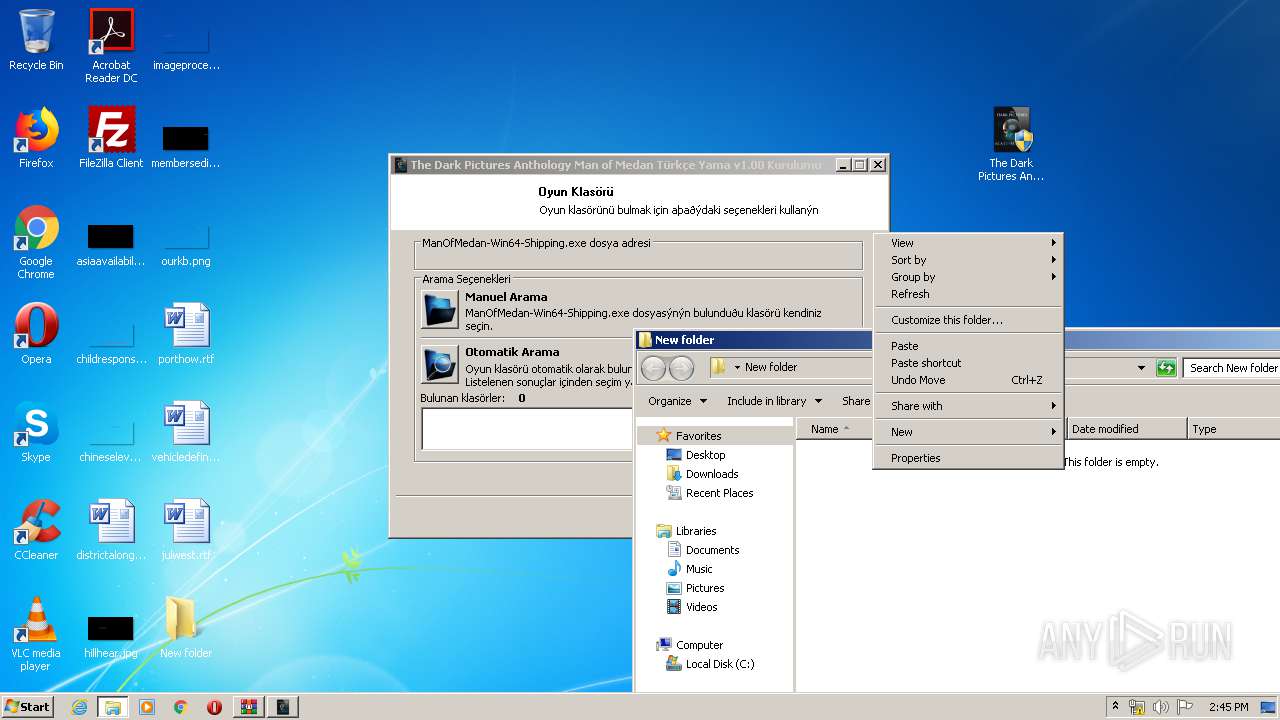Select porthow.rtf document on desktop

tap(186, 334)
